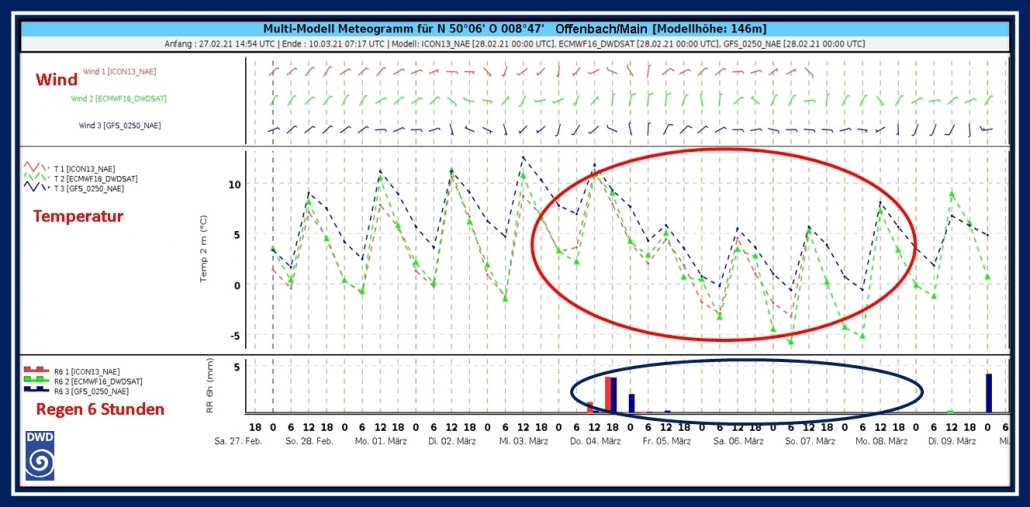Click the Multi-Modell Meteogramm title bar

pyautogui.click(x=514, y=29)
